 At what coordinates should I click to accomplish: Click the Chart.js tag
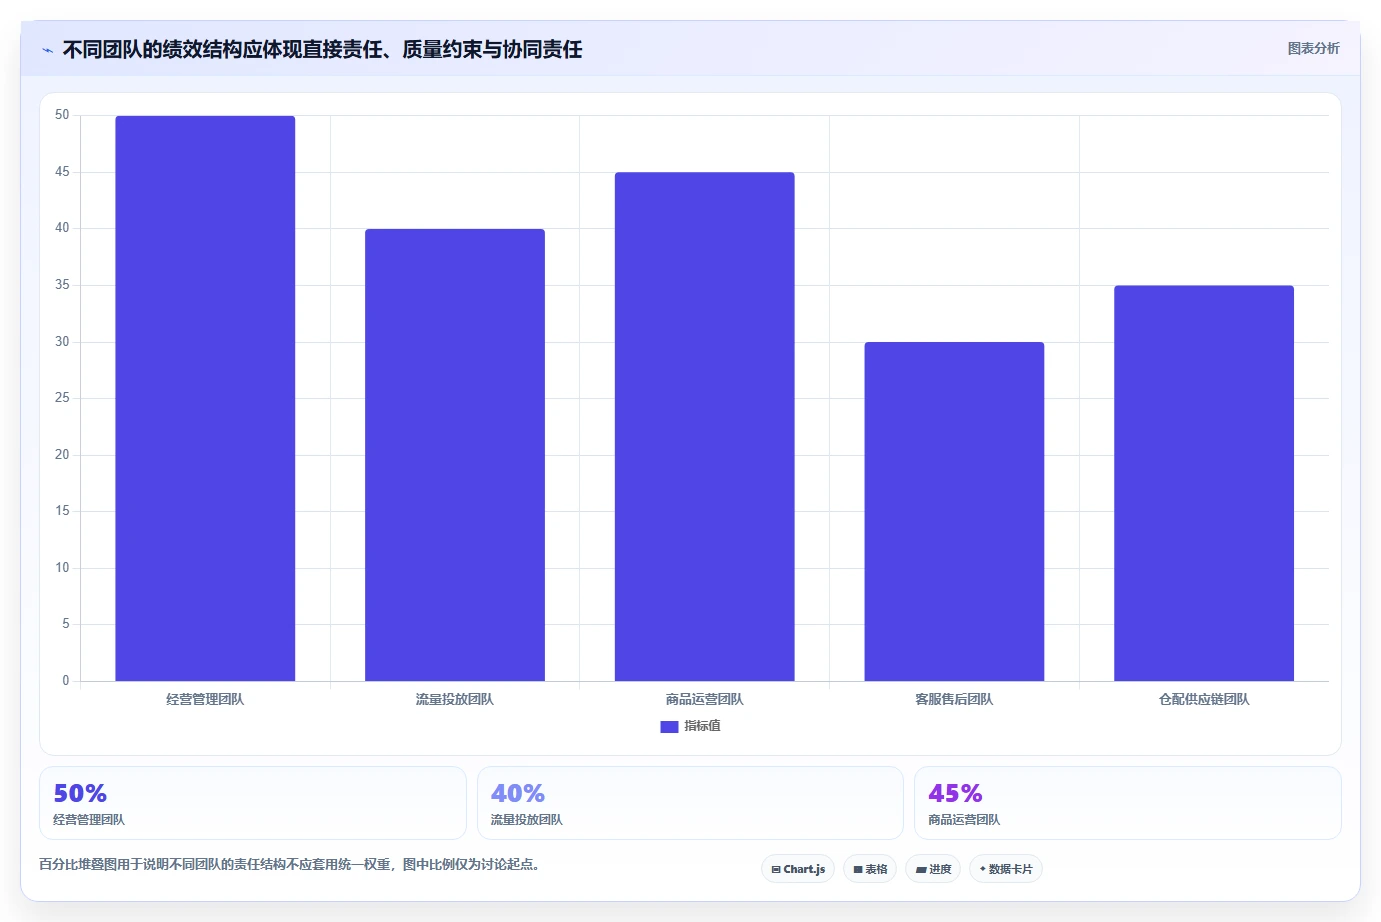[798, 869]
